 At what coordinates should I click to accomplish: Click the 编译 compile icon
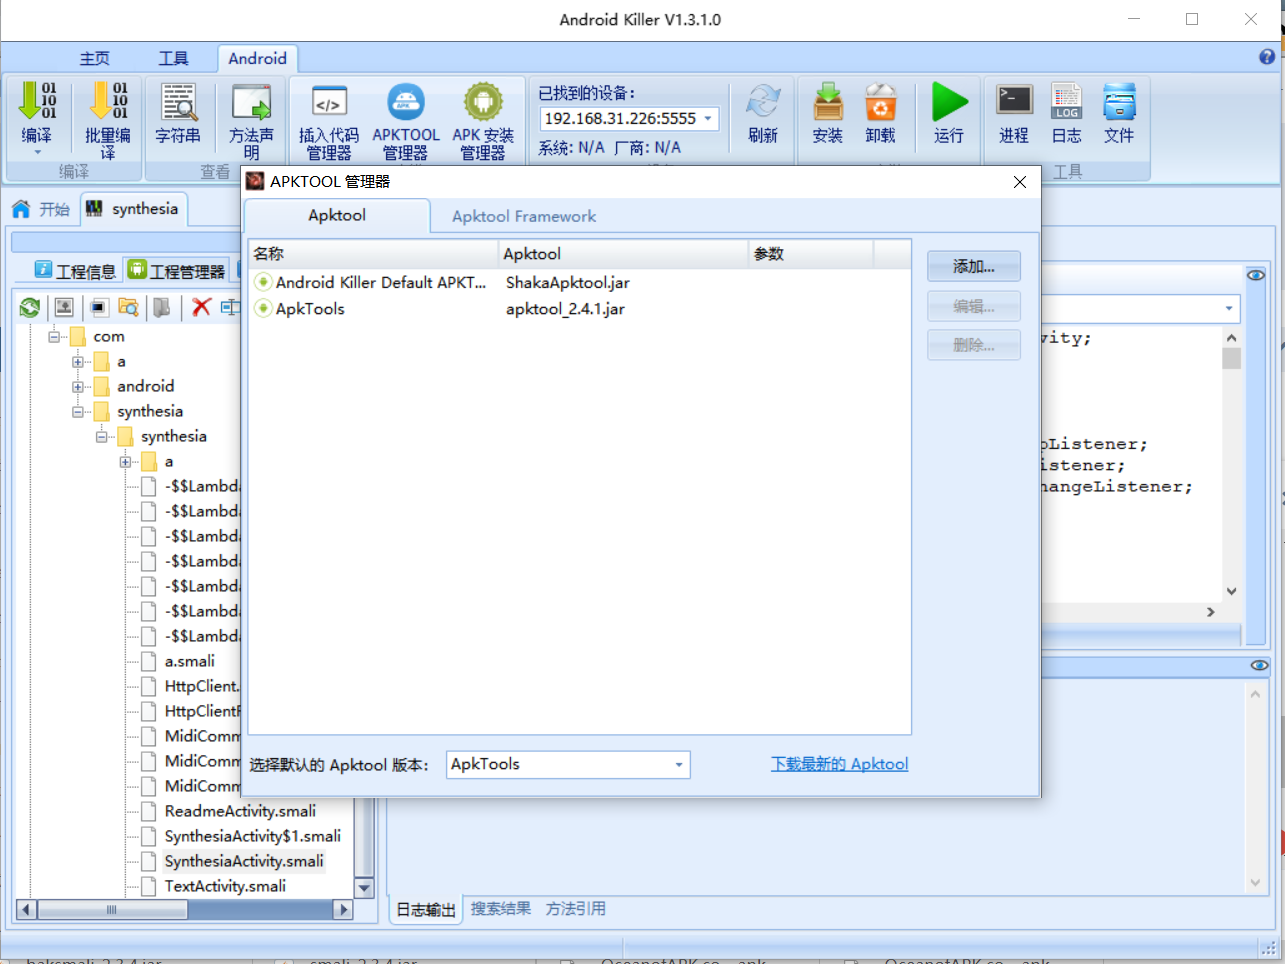pyautogui.click(x=37, y=102)
